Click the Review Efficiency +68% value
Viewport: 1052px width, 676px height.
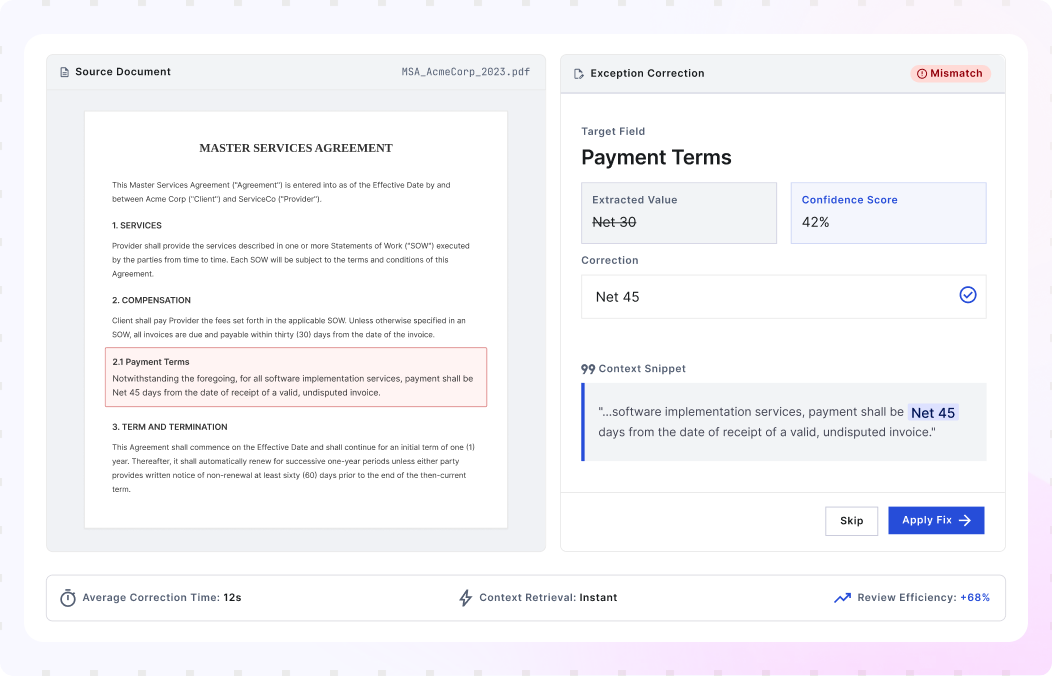coord(975,598)
